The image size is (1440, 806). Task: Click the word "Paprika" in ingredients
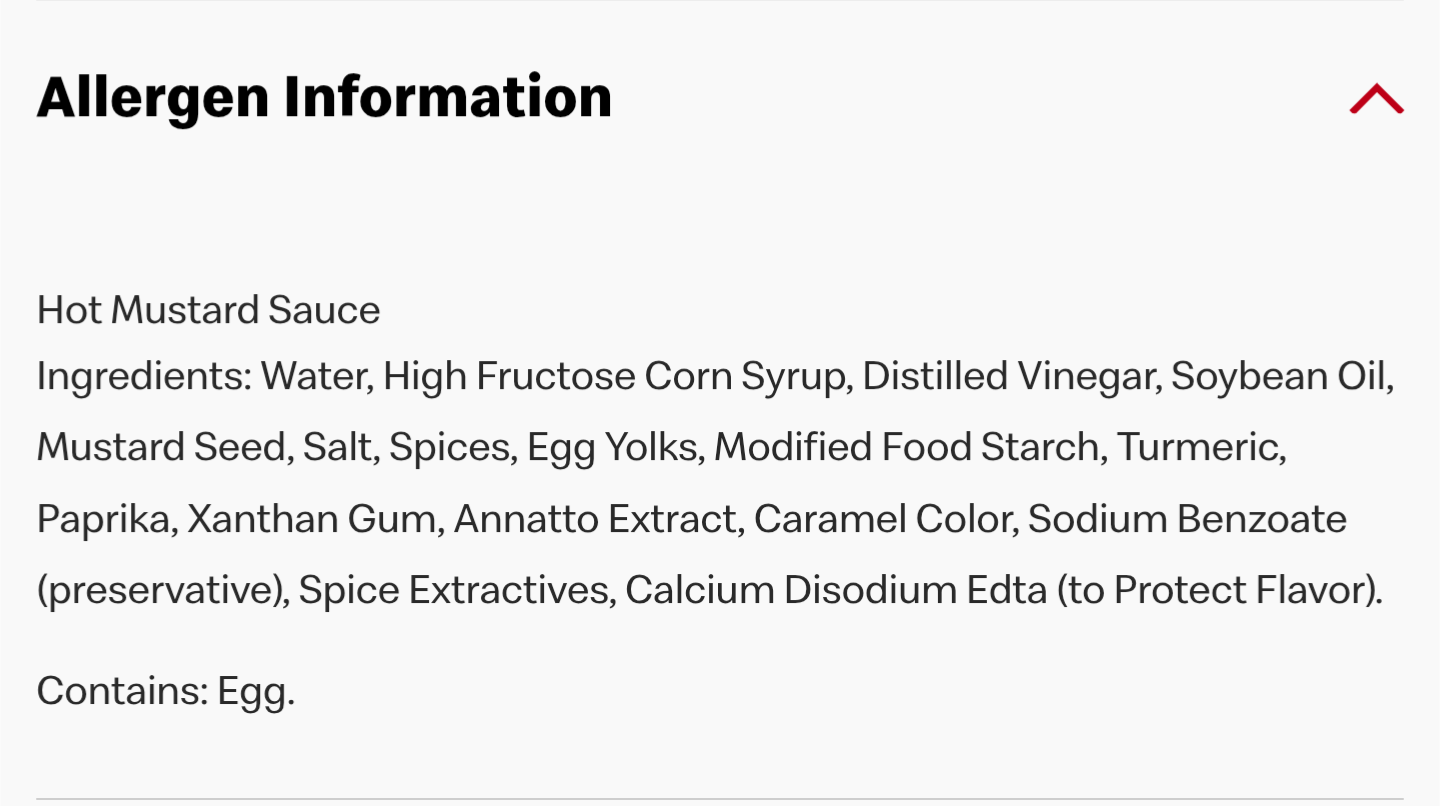103,519
